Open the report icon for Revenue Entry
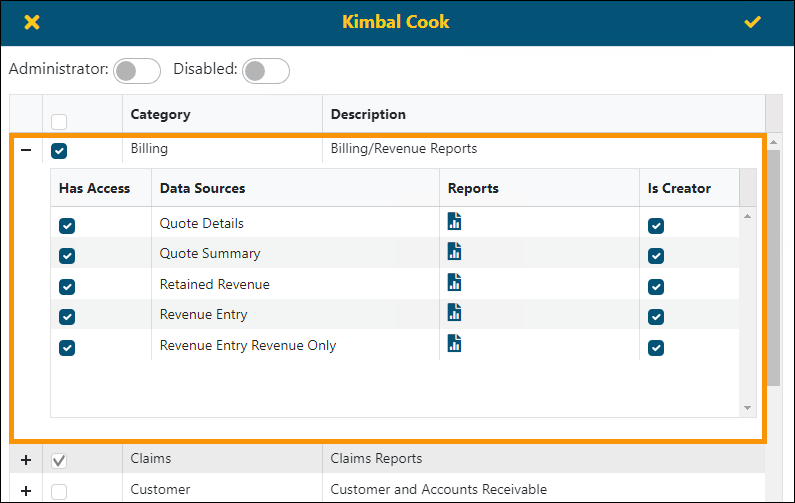Screen dimensions: 795x503 [454, 314]
